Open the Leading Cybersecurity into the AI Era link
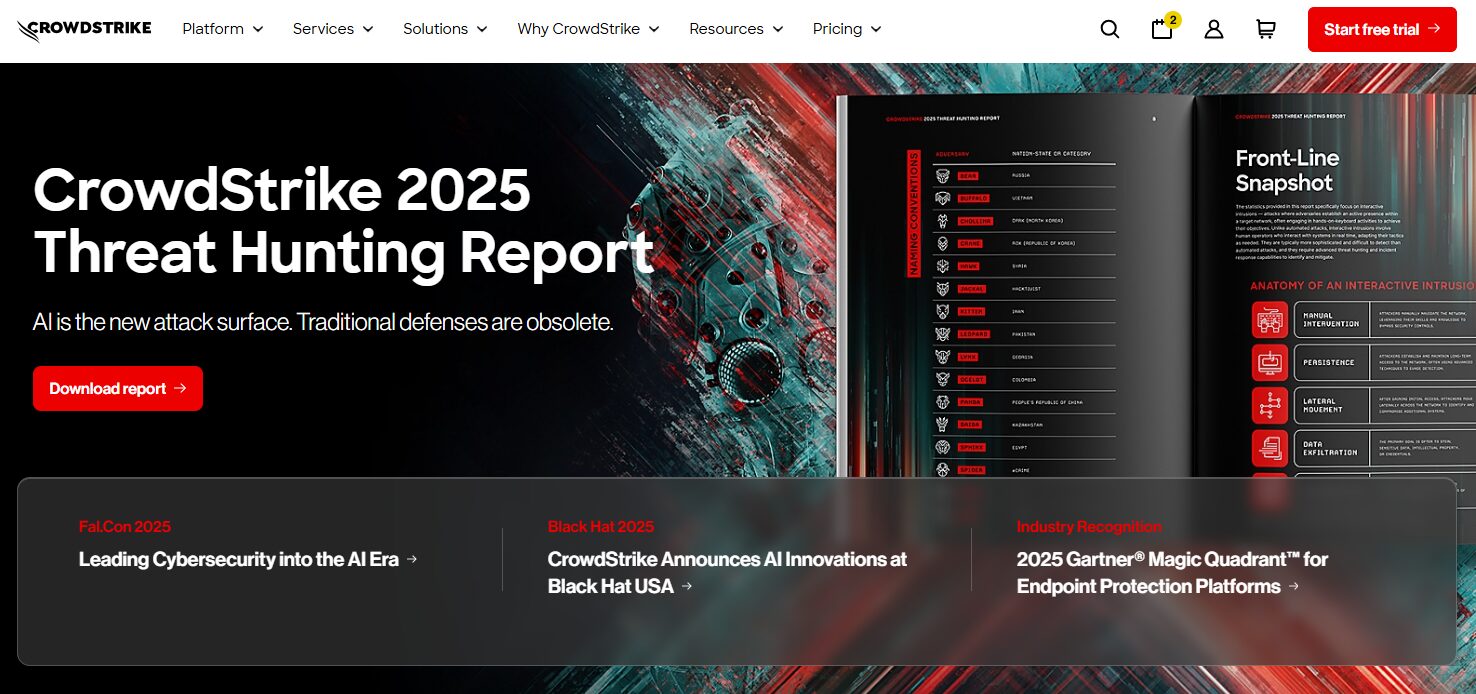 239,559
